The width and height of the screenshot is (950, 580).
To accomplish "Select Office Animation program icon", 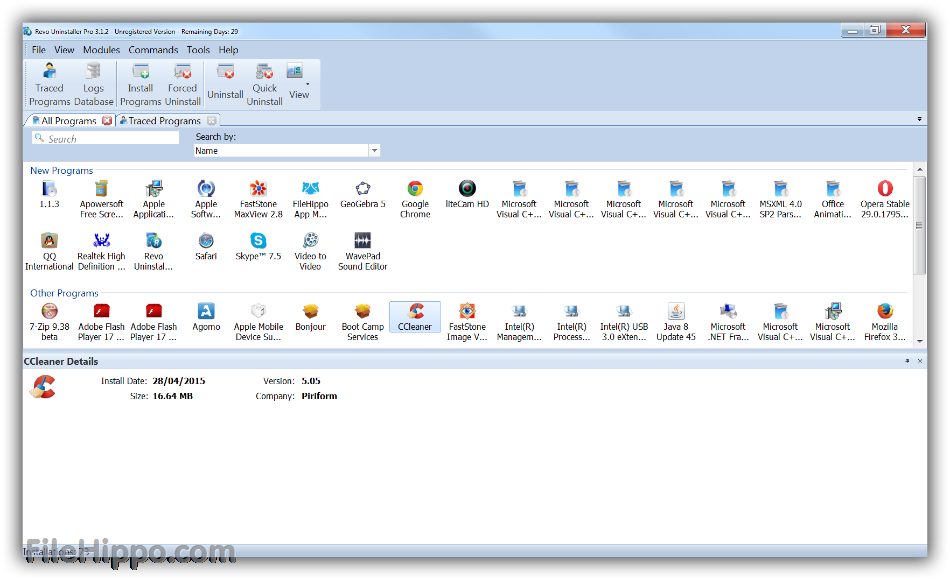I will pos(832,199).
